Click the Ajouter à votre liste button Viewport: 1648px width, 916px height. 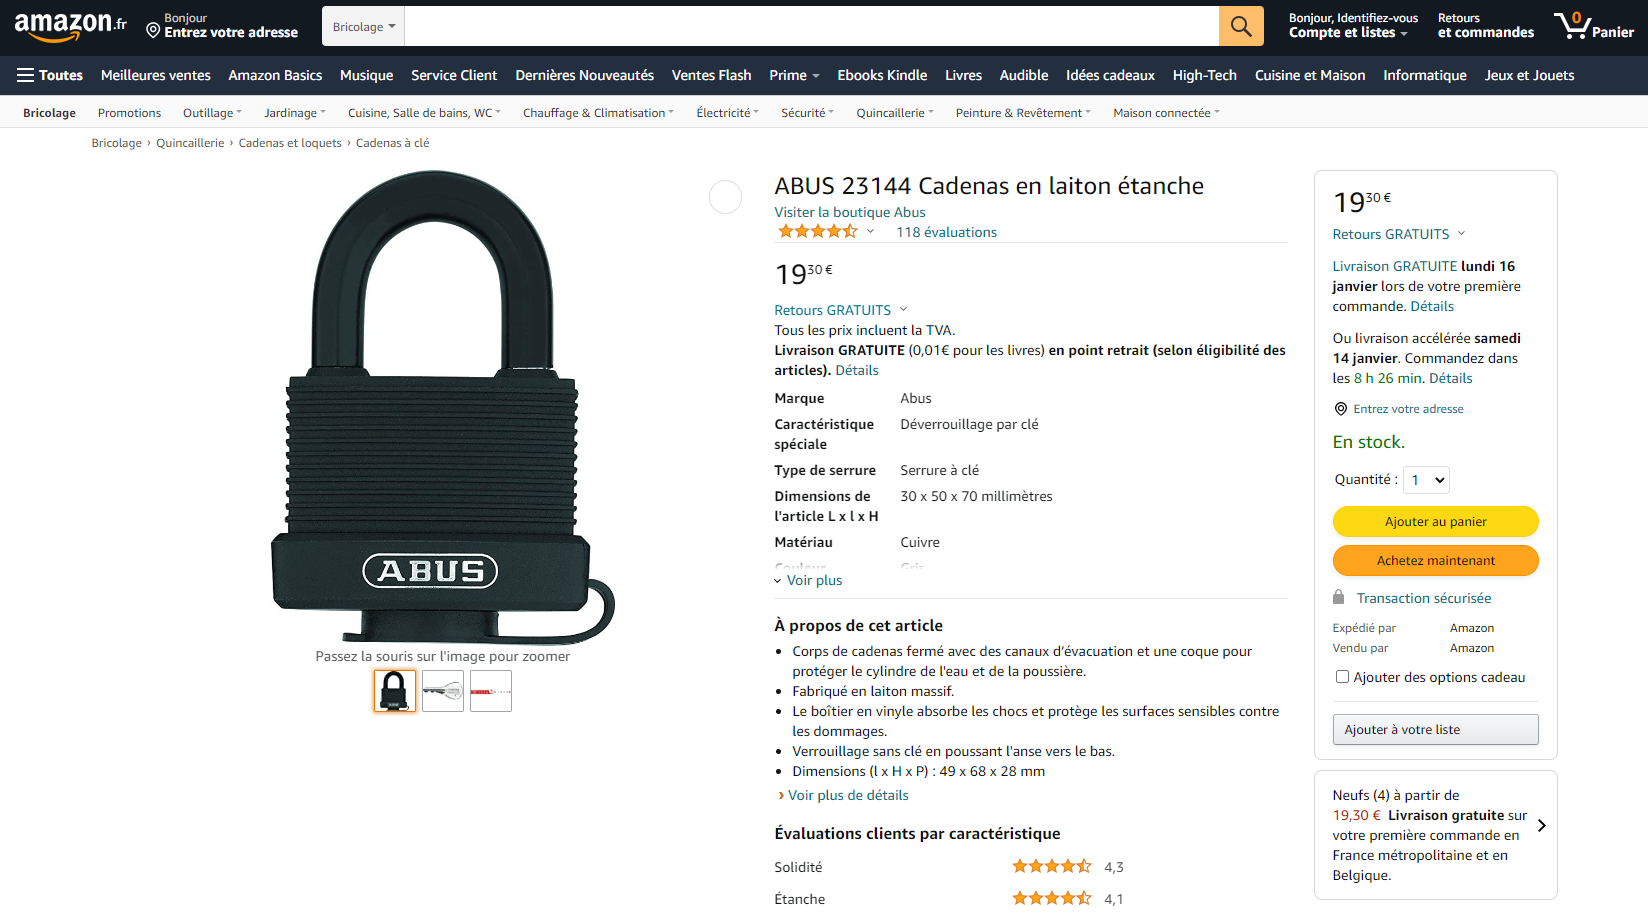1435,729
